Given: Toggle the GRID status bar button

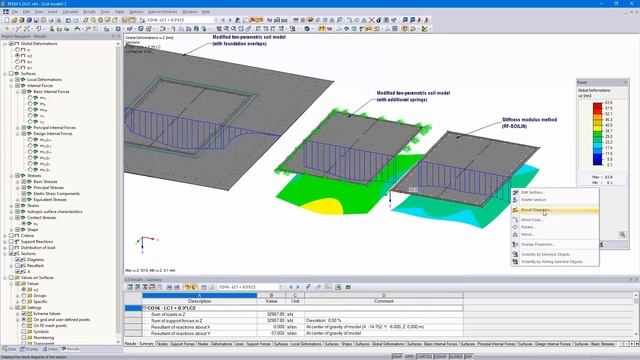Looking at the screenshot, I should [x=409, y=357].
